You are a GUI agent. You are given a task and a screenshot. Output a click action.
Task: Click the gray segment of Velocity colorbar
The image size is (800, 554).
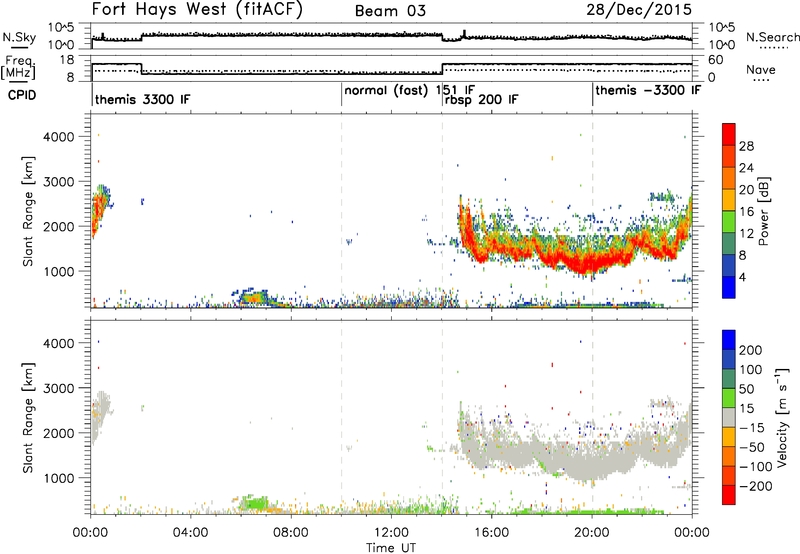click(729, 417)
